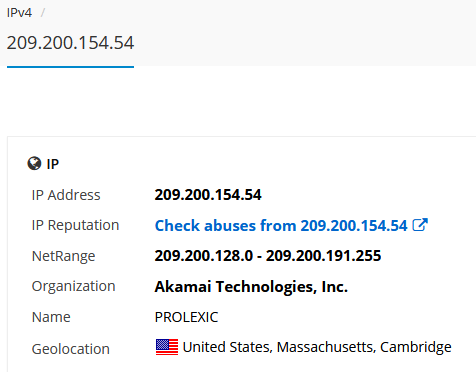
Task: Click the IPv4 breadcrumb link
Action: [19, 13]
